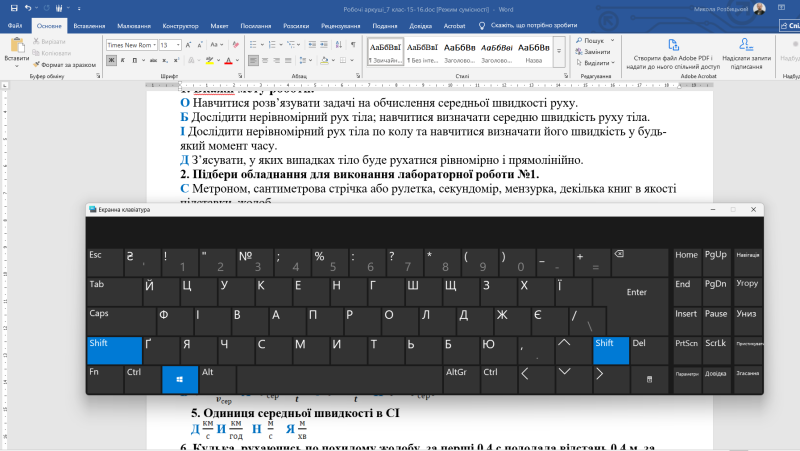Click the decrease indent icon
This screenshot has width=800, height=451.
pyautogui.click(x=312, y=45)
